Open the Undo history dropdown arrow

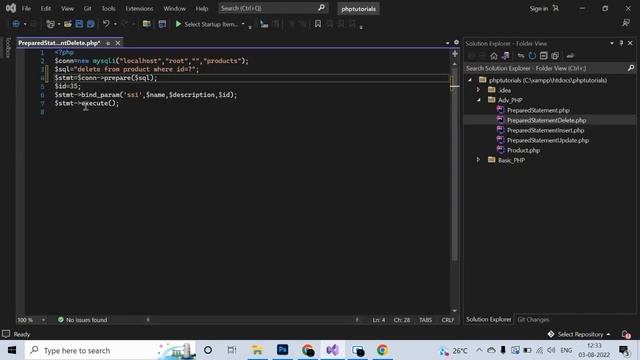[115, 24]
